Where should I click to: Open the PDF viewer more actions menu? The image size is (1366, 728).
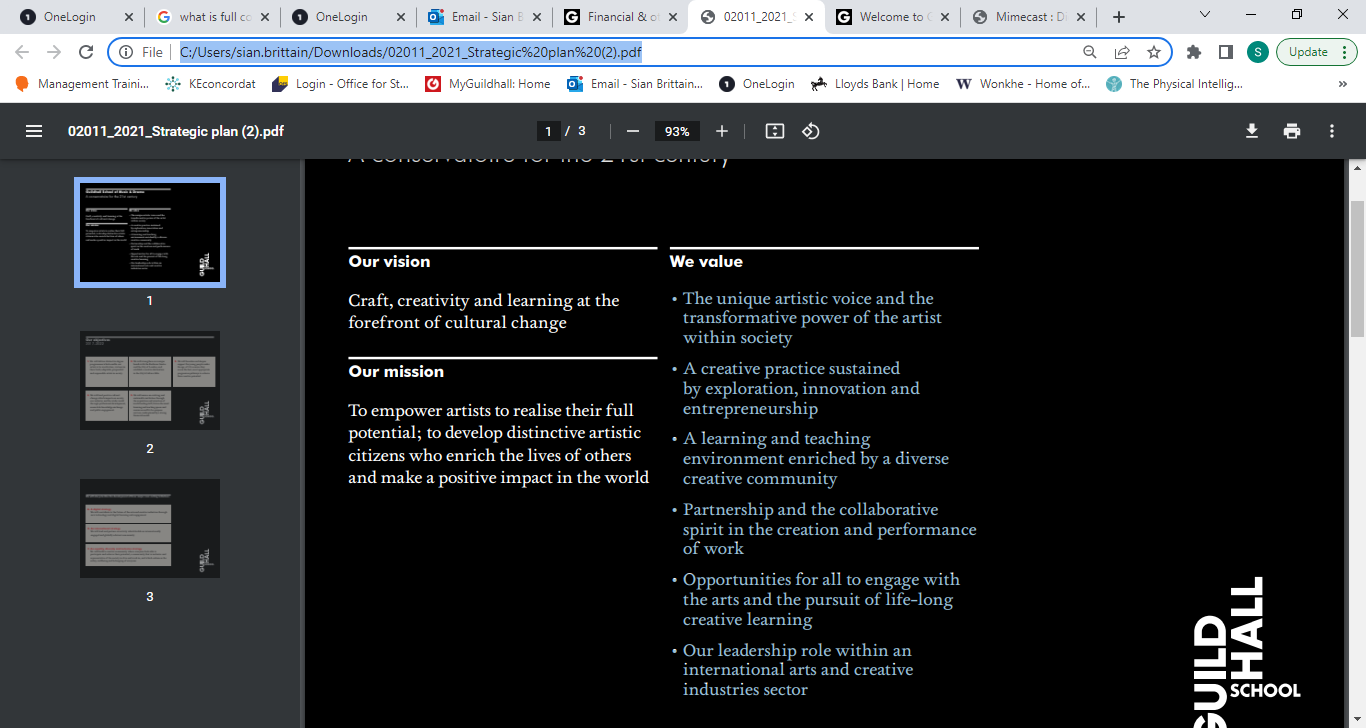(1332, 131)
